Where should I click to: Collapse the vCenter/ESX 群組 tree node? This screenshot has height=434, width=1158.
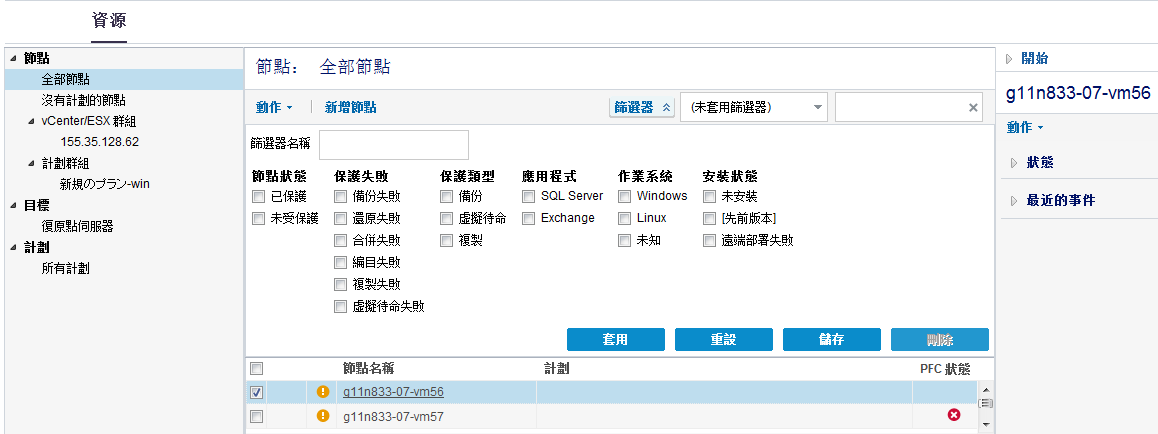tap(32, 121)
